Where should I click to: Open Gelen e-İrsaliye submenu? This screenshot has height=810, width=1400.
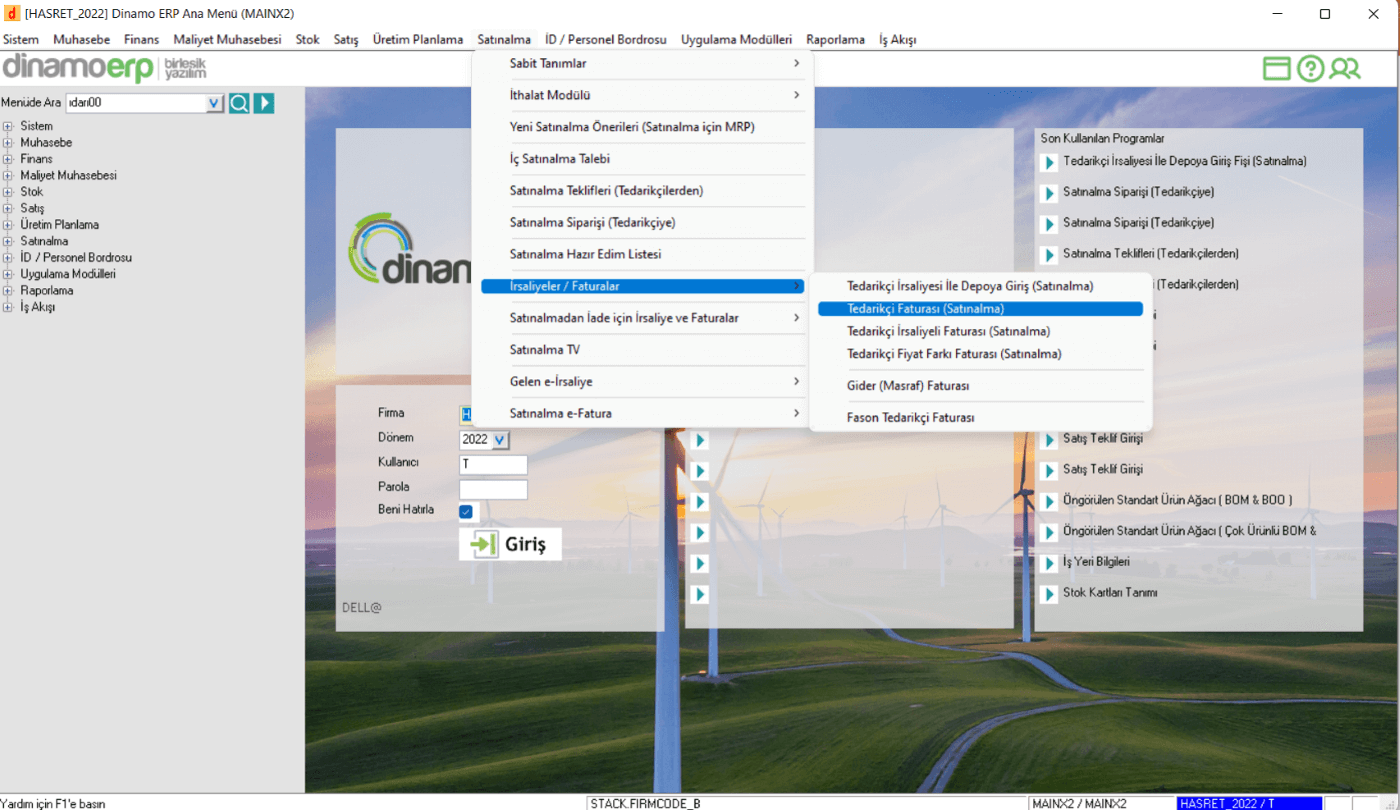(643, 382)
